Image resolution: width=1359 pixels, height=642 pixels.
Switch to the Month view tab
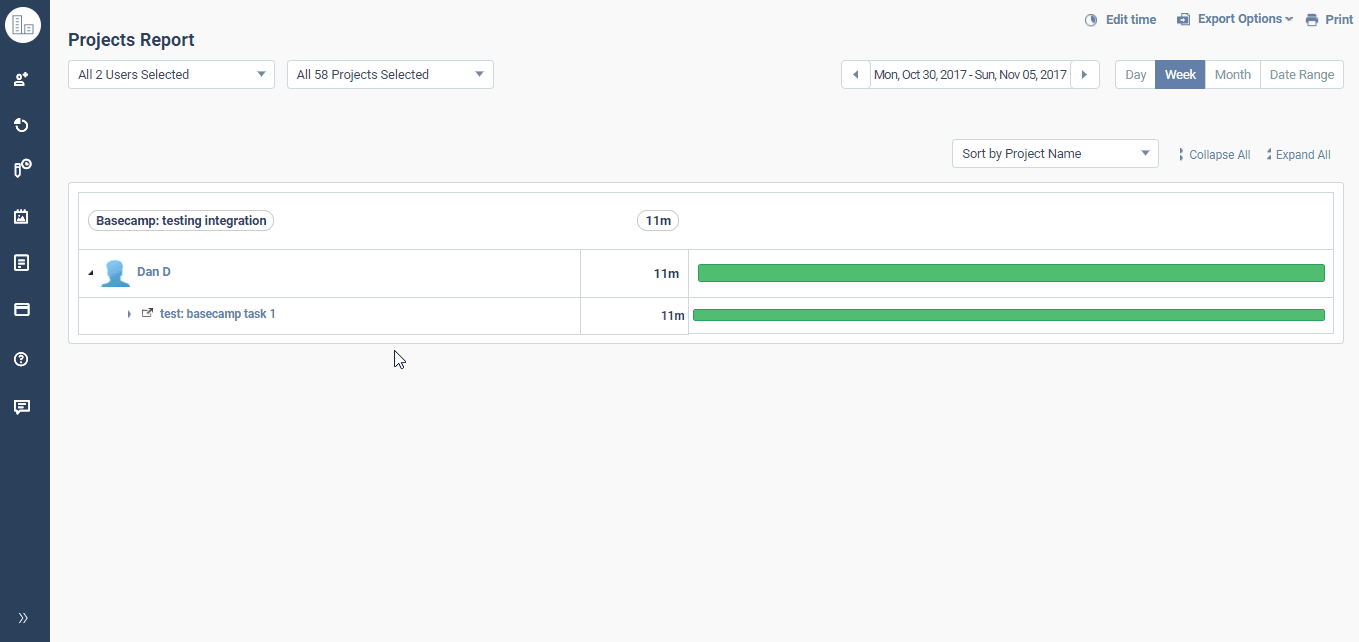point(1232,74)
